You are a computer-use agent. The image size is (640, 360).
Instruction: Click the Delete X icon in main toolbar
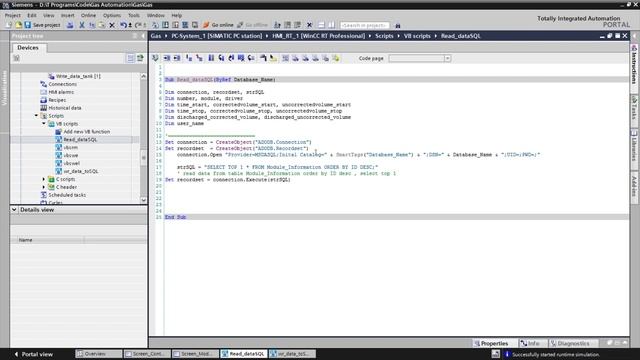point(112,25)
